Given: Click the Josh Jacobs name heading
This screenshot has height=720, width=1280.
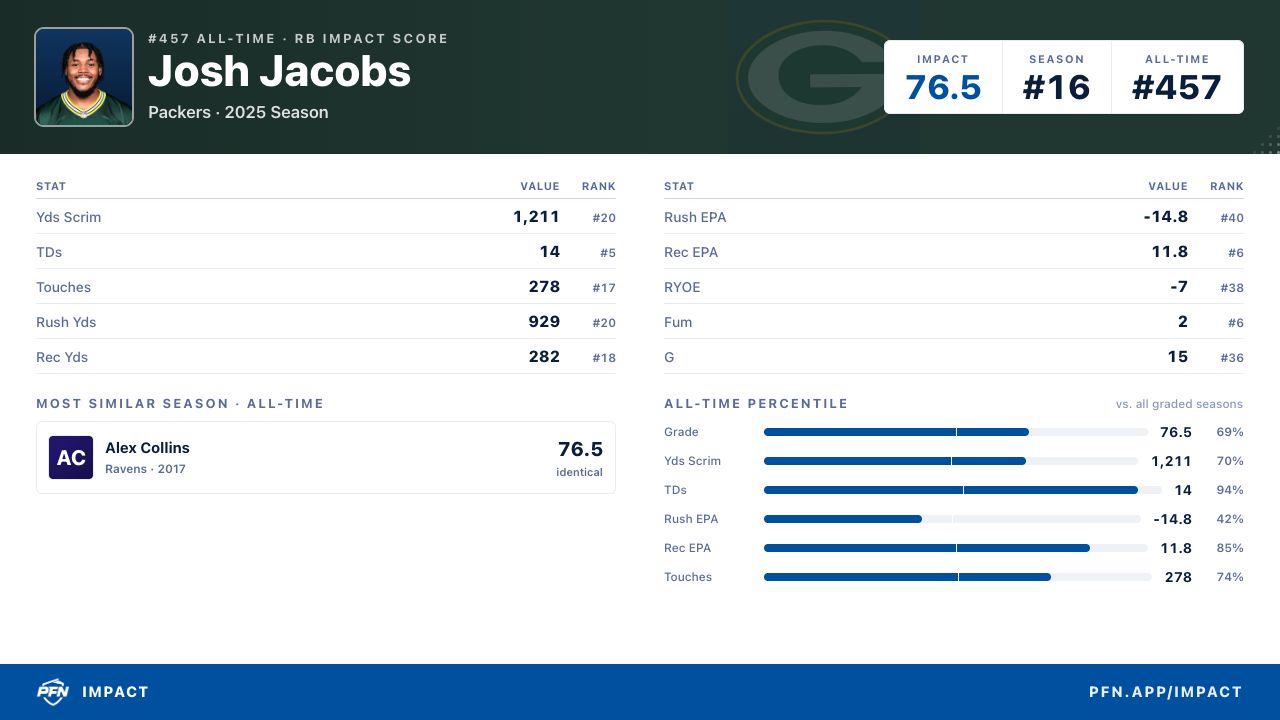Looking at the screenshot, I should click(279, 71).
